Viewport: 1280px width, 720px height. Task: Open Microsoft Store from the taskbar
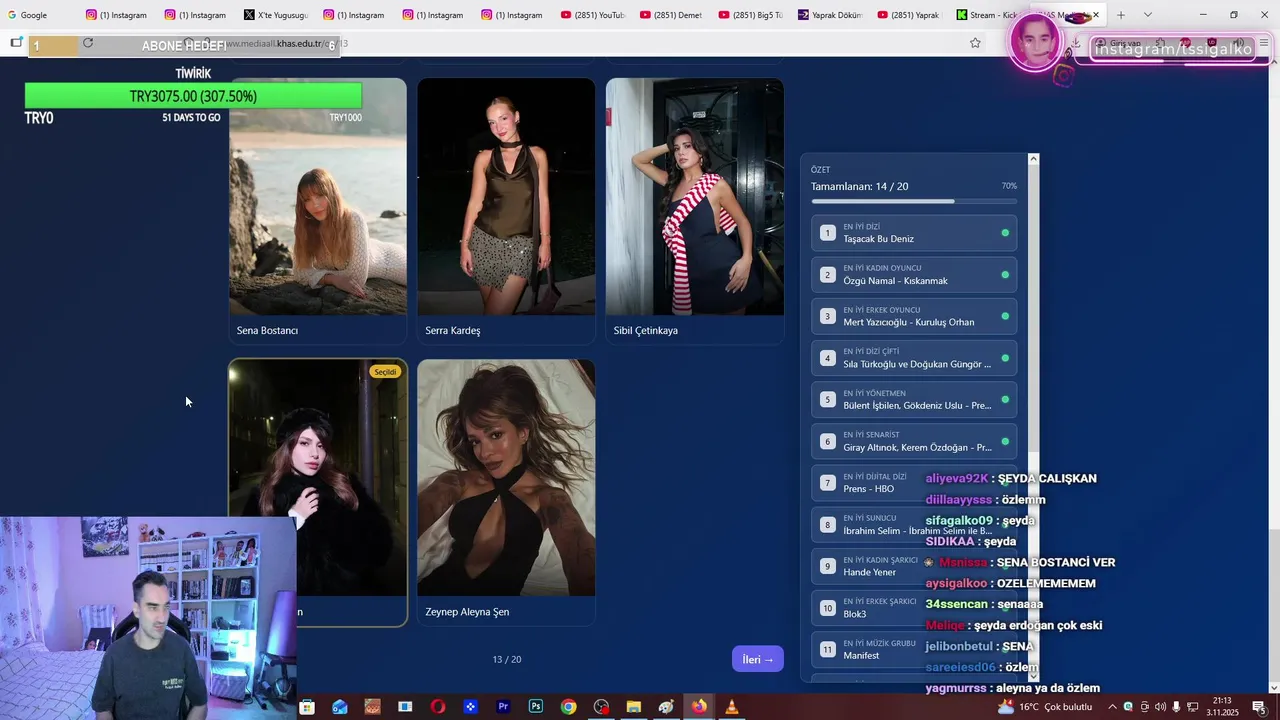pyautogui.click(x=307, y=707)
